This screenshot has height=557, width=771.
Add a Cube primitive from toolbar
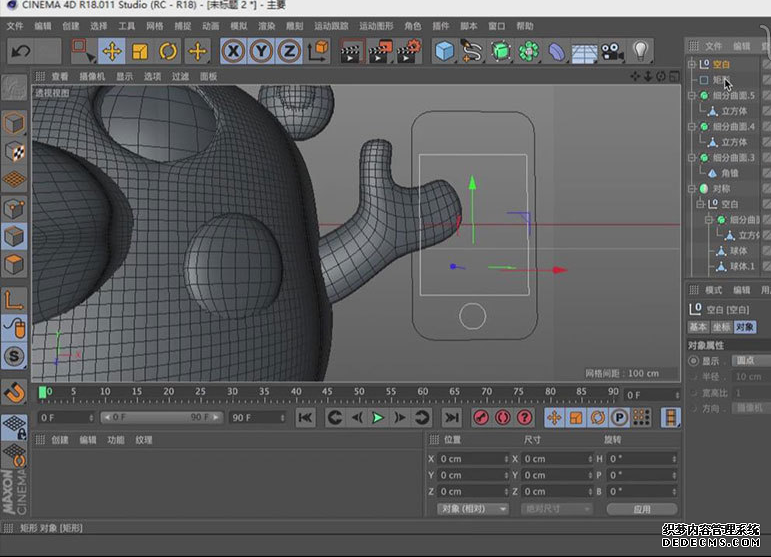pos(445,51)
